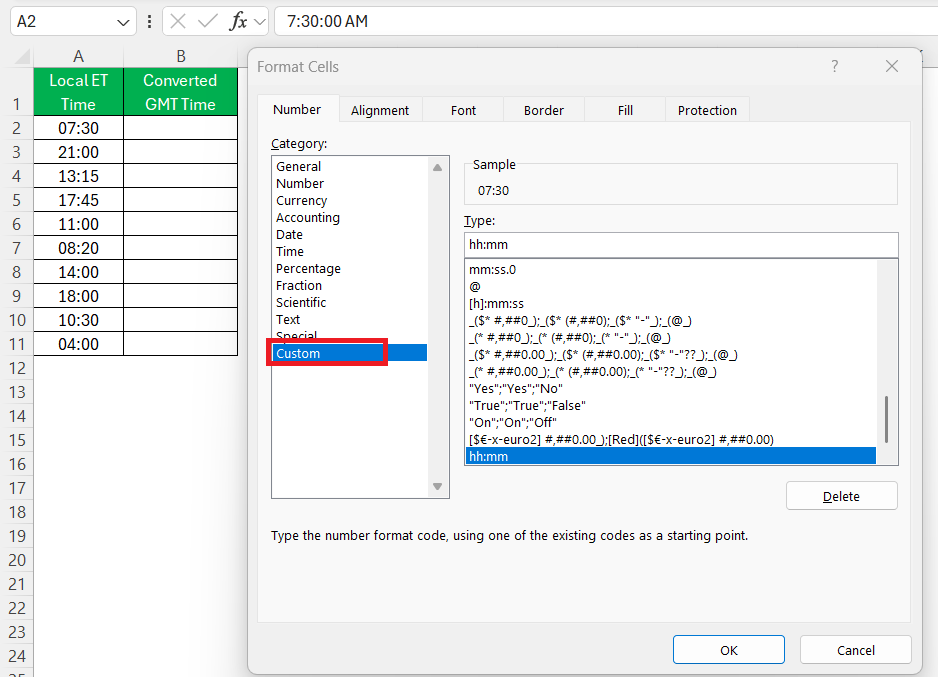Select the "Yes";"Yes";"No" format code
Screen dimensions: 938x677
(x=671, y=388)
